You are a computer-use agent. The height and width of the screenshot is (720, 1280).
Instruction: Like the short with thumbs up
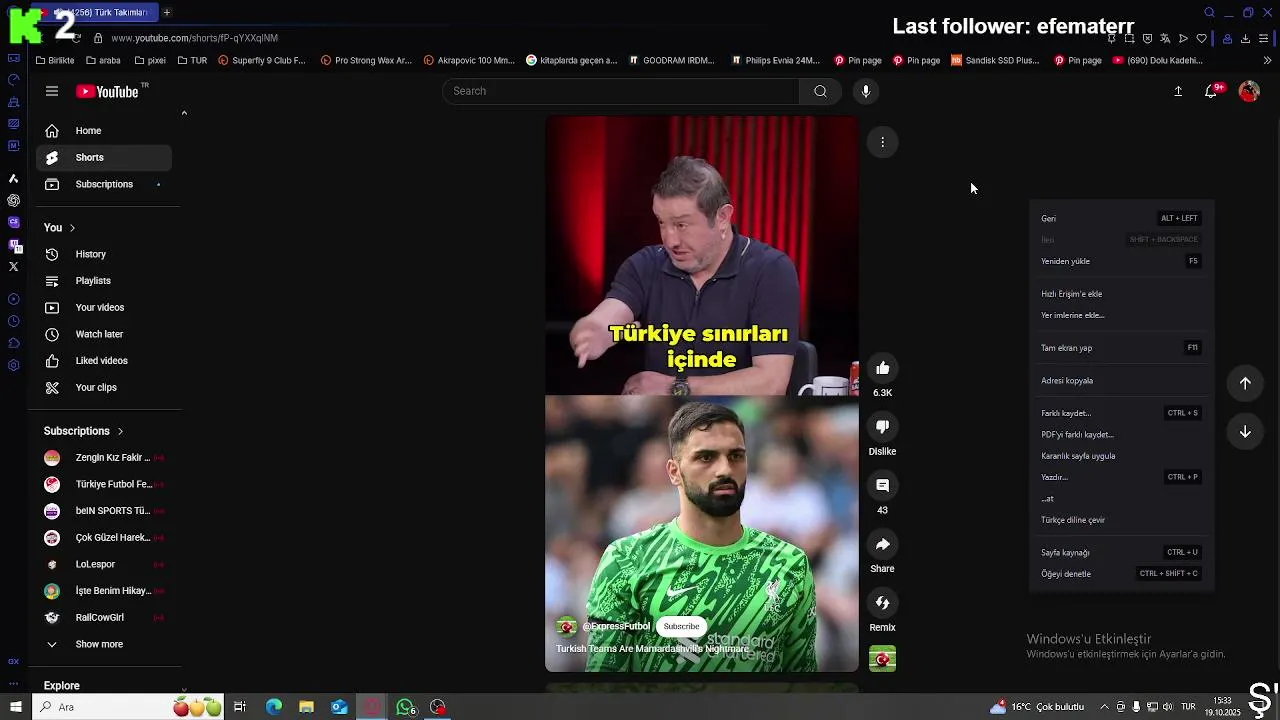coord(882,368)
